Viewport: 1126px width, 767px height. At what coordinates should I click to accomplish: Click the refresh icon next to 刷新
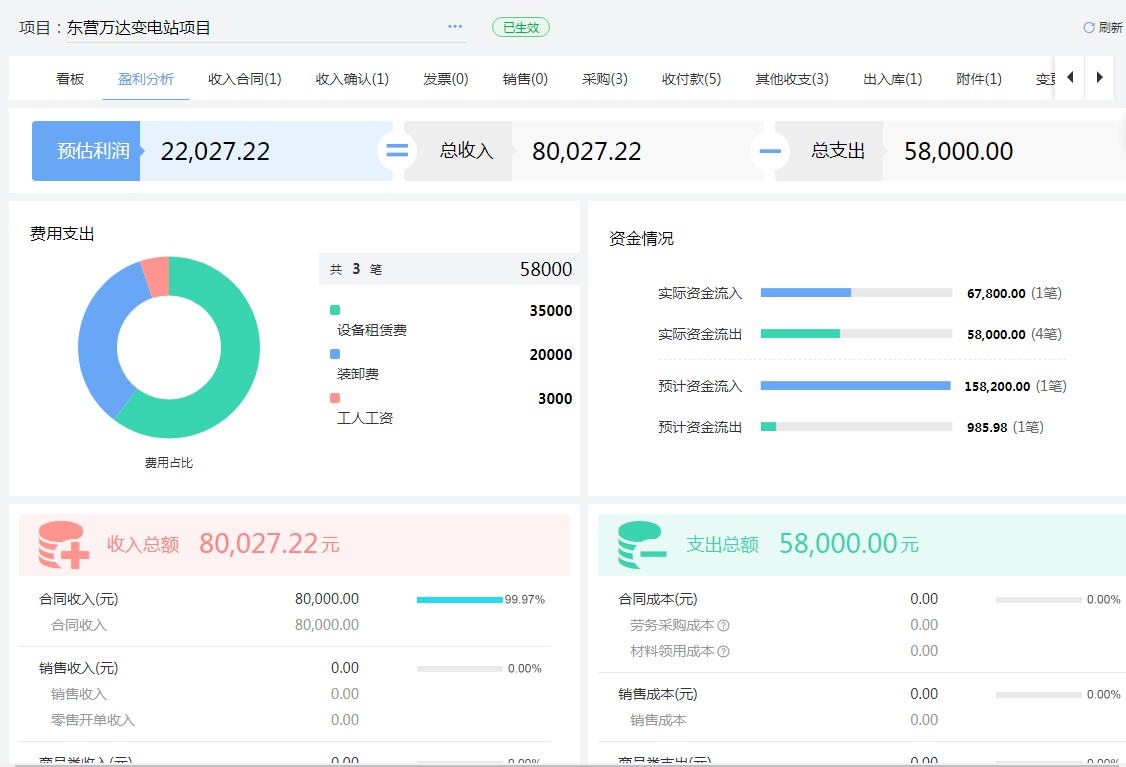click(1089, 27)
